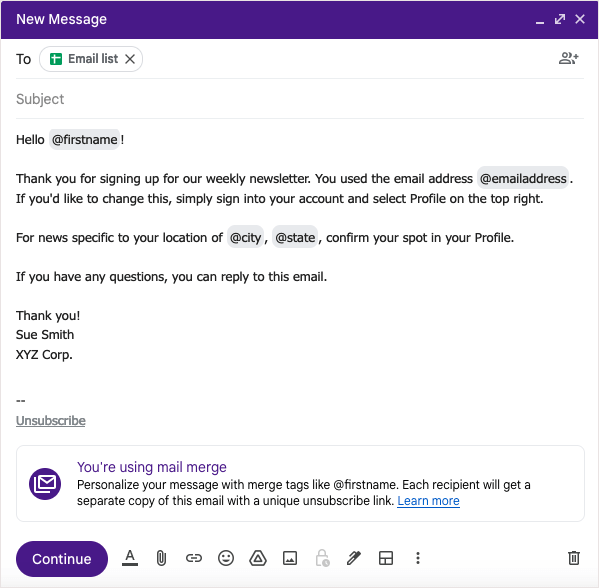The height and width of the screenshot is (588, 599).
Task: Open text formatting options
Action: 130,558
